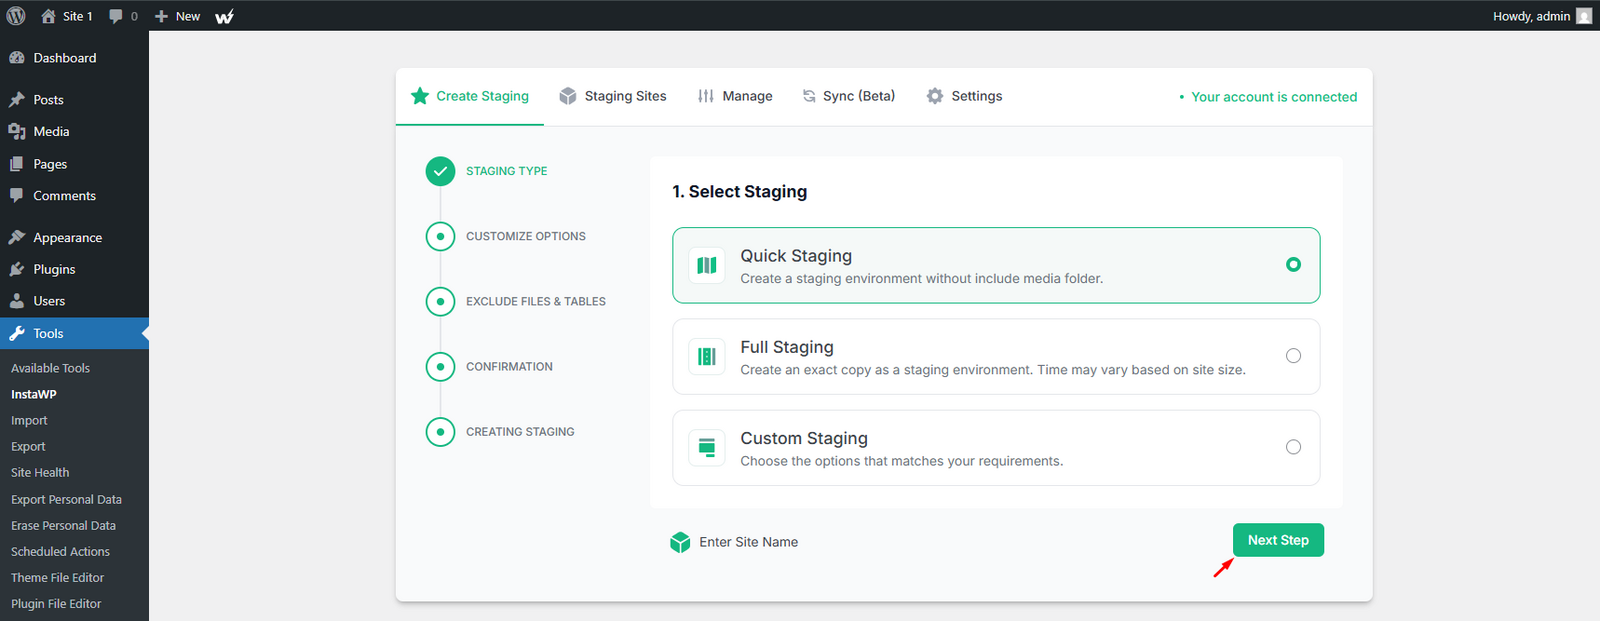
Task: Open Import submenu link
Action: 29,421
